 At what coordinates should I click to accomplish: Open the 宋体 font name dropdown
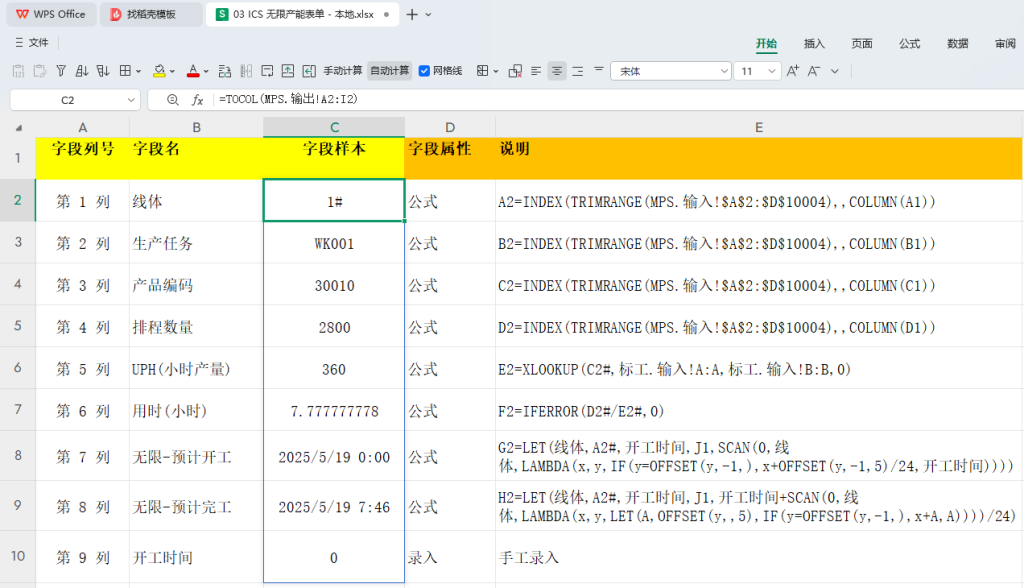[x=724, y=71]
